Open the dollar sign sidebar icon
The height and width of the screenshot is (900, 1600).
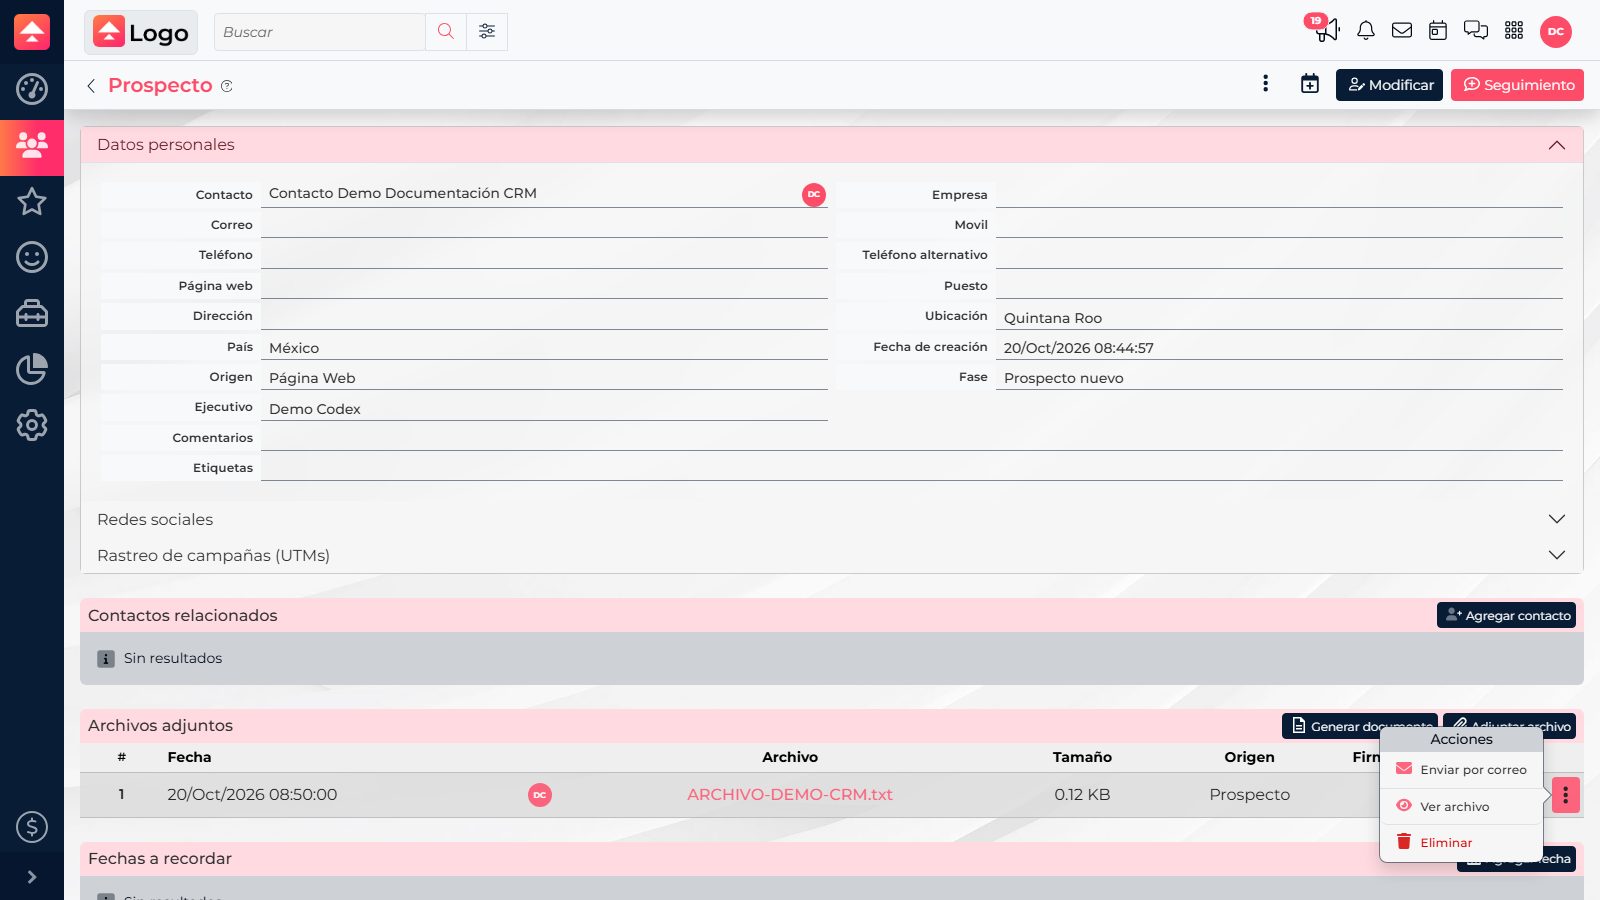coord(32,827)
